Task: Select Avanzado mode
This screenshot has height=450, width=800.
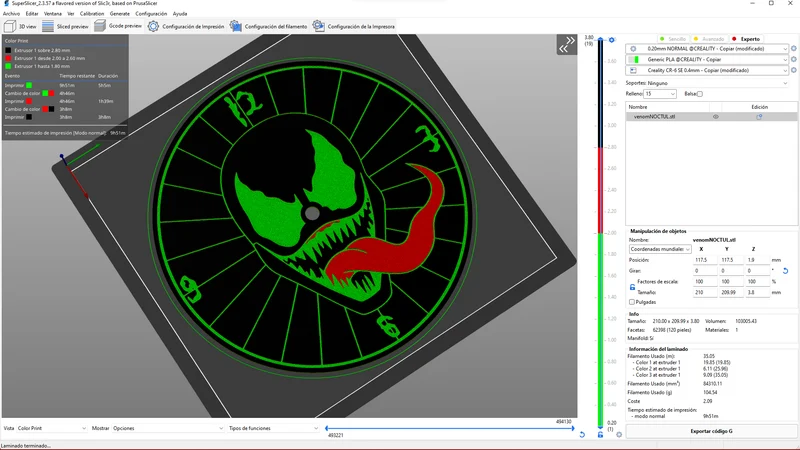Action: pyautogui.click(x=710, y=39)
